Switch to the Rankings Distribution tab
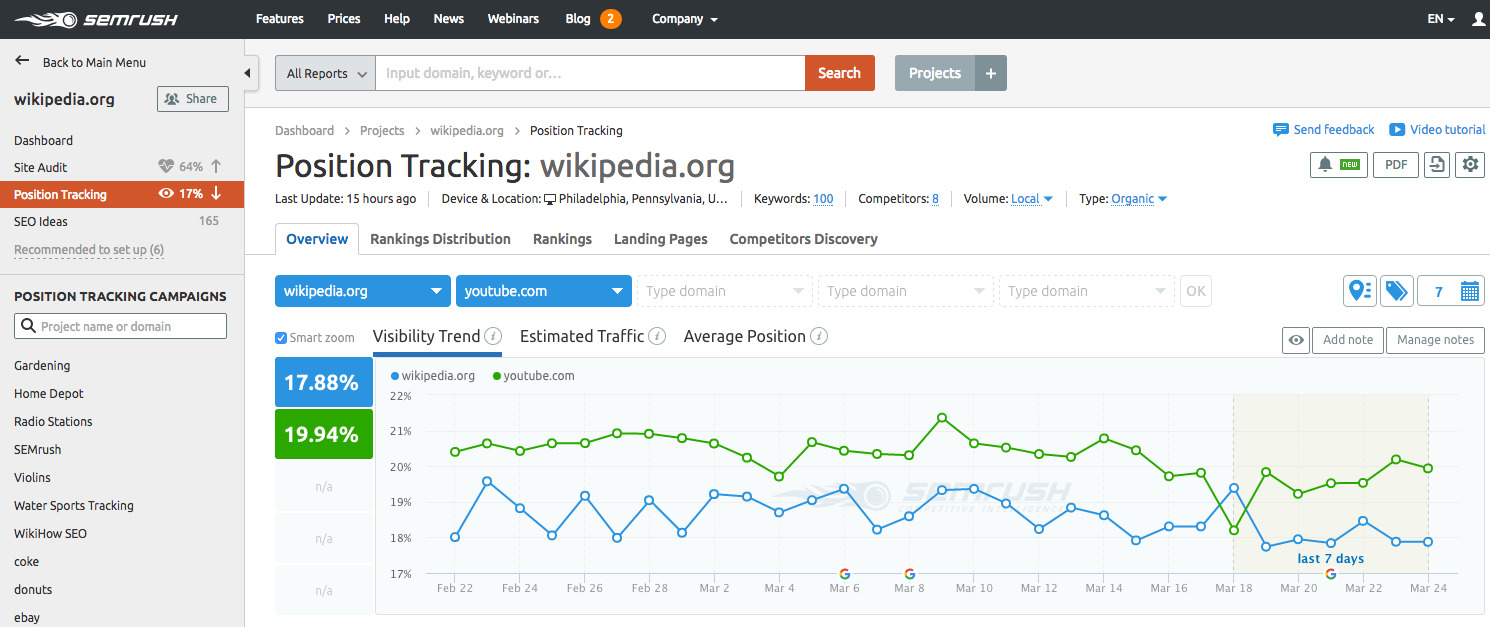Image resolution: width=1490 pixels, height=627 pixels. [x=440, y=239]
